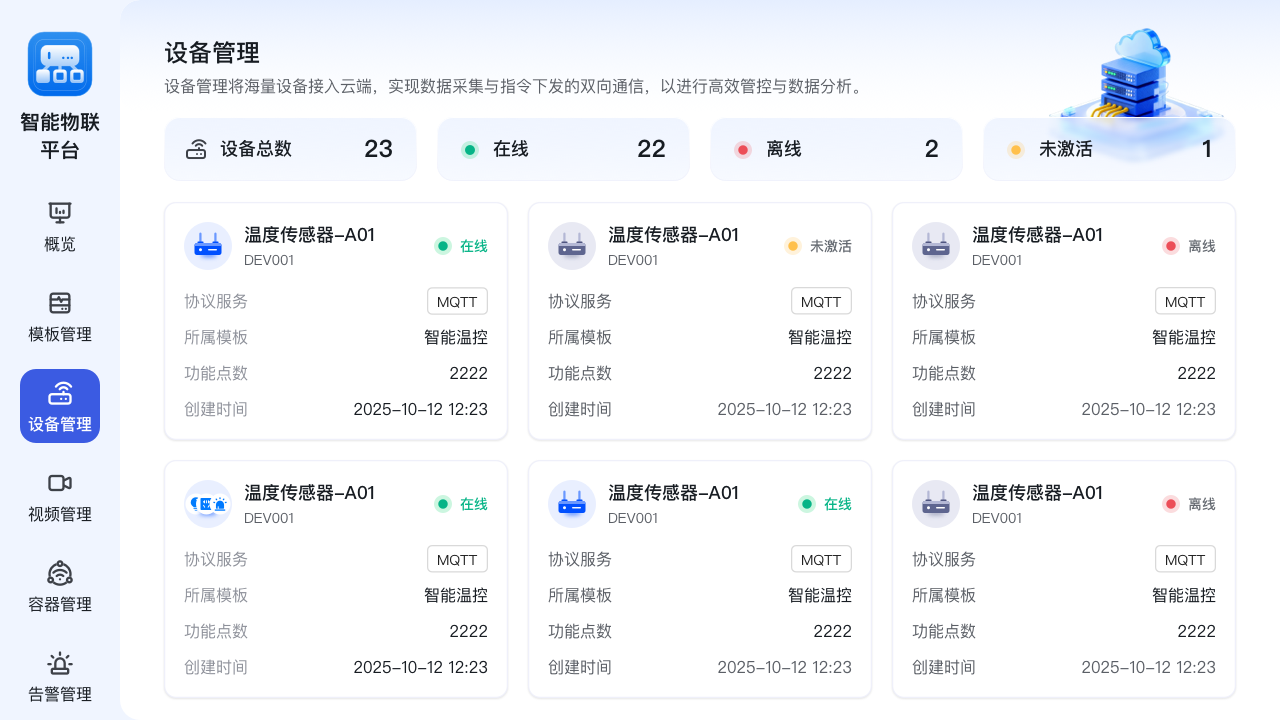This screenshot has height=720, width=1280.
Task: Switch to 设备管理 section
Action: [x=59, y=406]
